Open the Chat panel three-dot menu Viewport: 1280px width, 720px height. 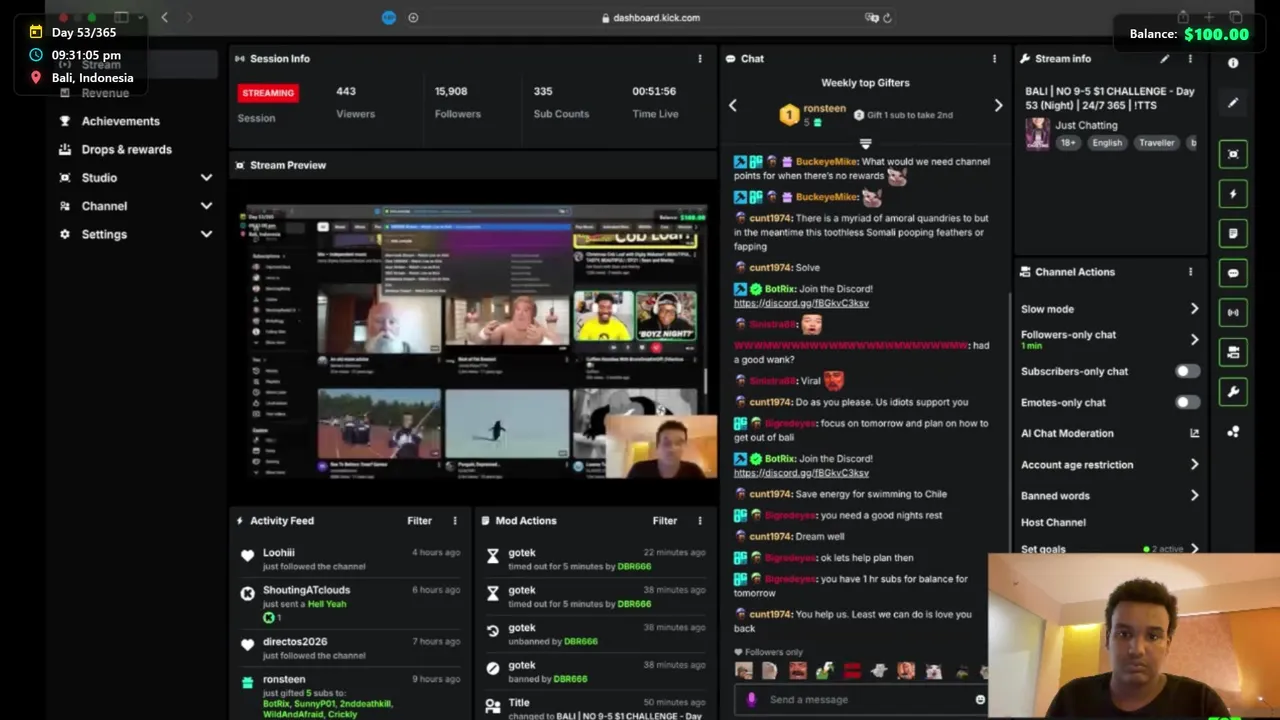pos(994,59)
